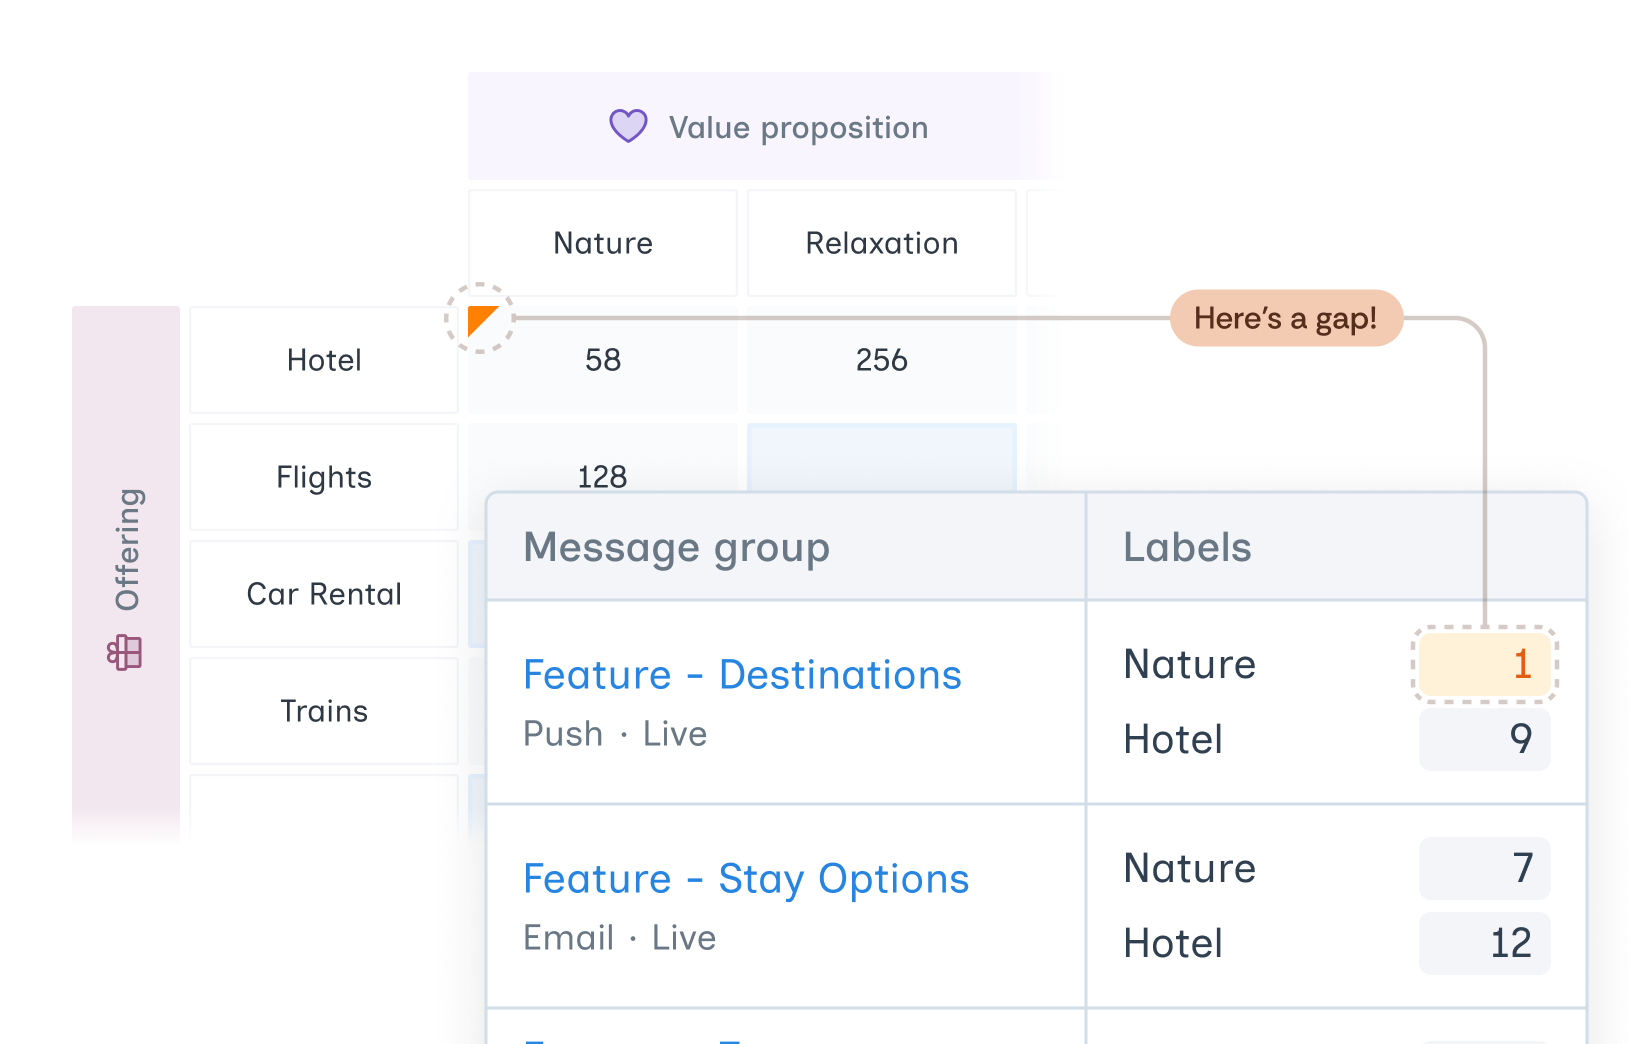Image resolution: width=1629 pixels, height=1044 pixels.
Task: Click the Nature count 7 under Stay Options
Action: (x=1484, y=868)
